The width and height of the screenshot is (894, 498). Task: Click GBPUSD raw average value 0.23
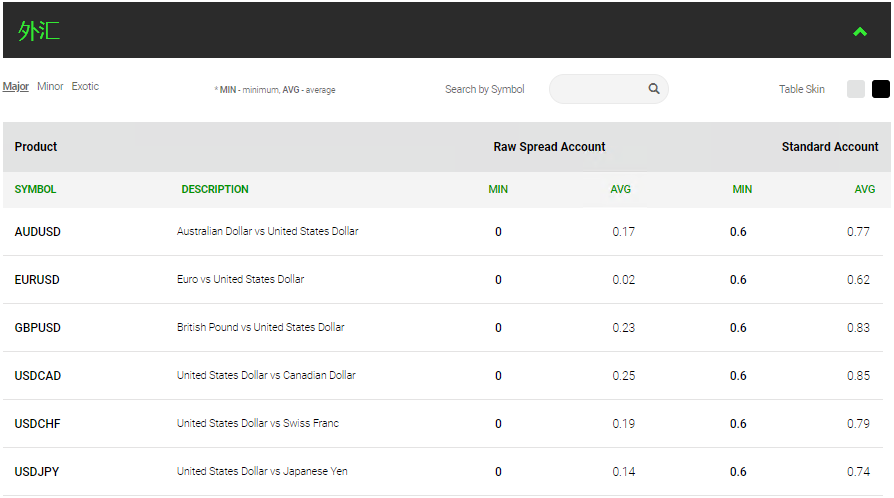pos(623,327)
